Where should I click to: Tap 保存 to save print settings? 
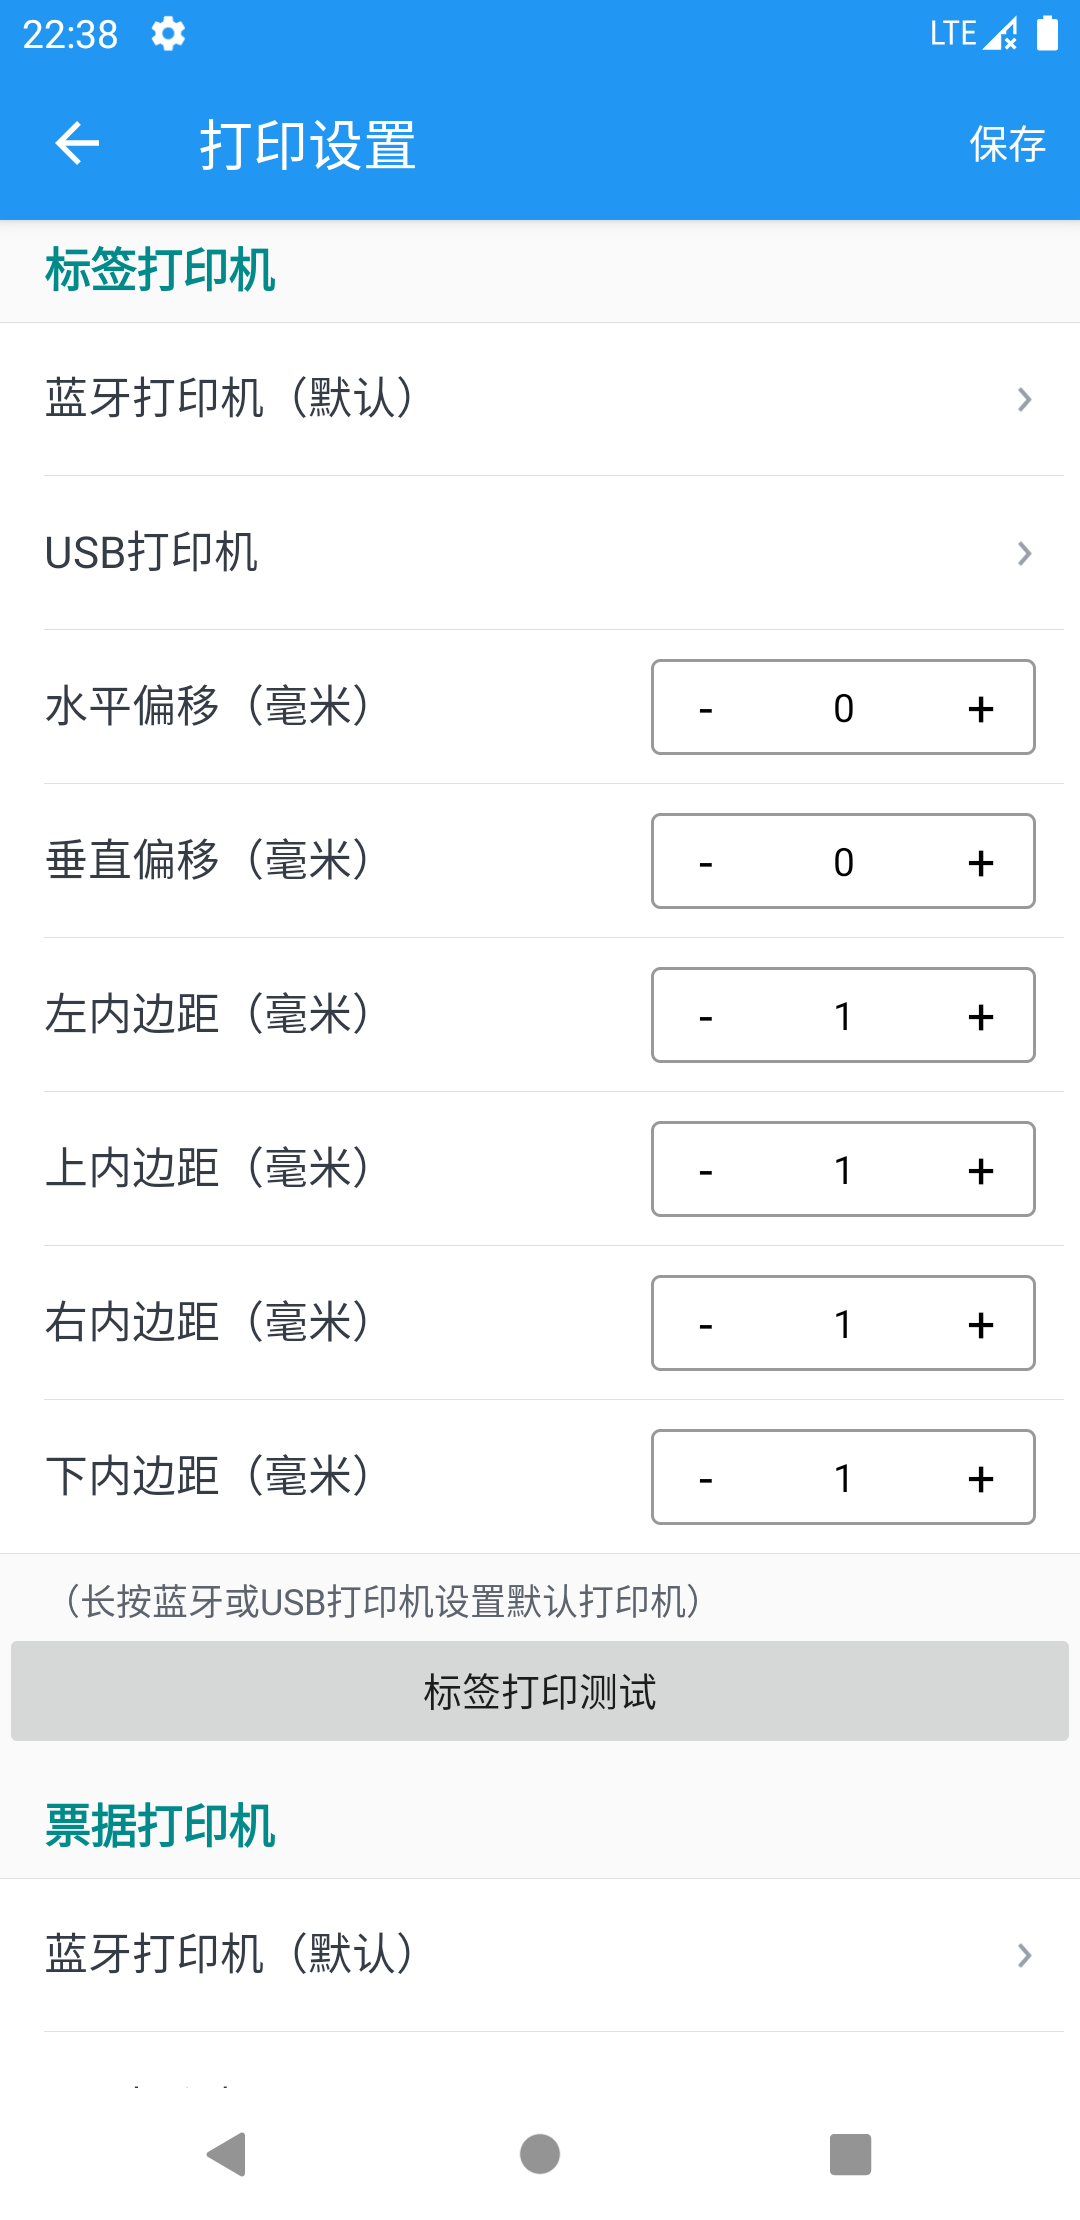[x=1007, y=145]
